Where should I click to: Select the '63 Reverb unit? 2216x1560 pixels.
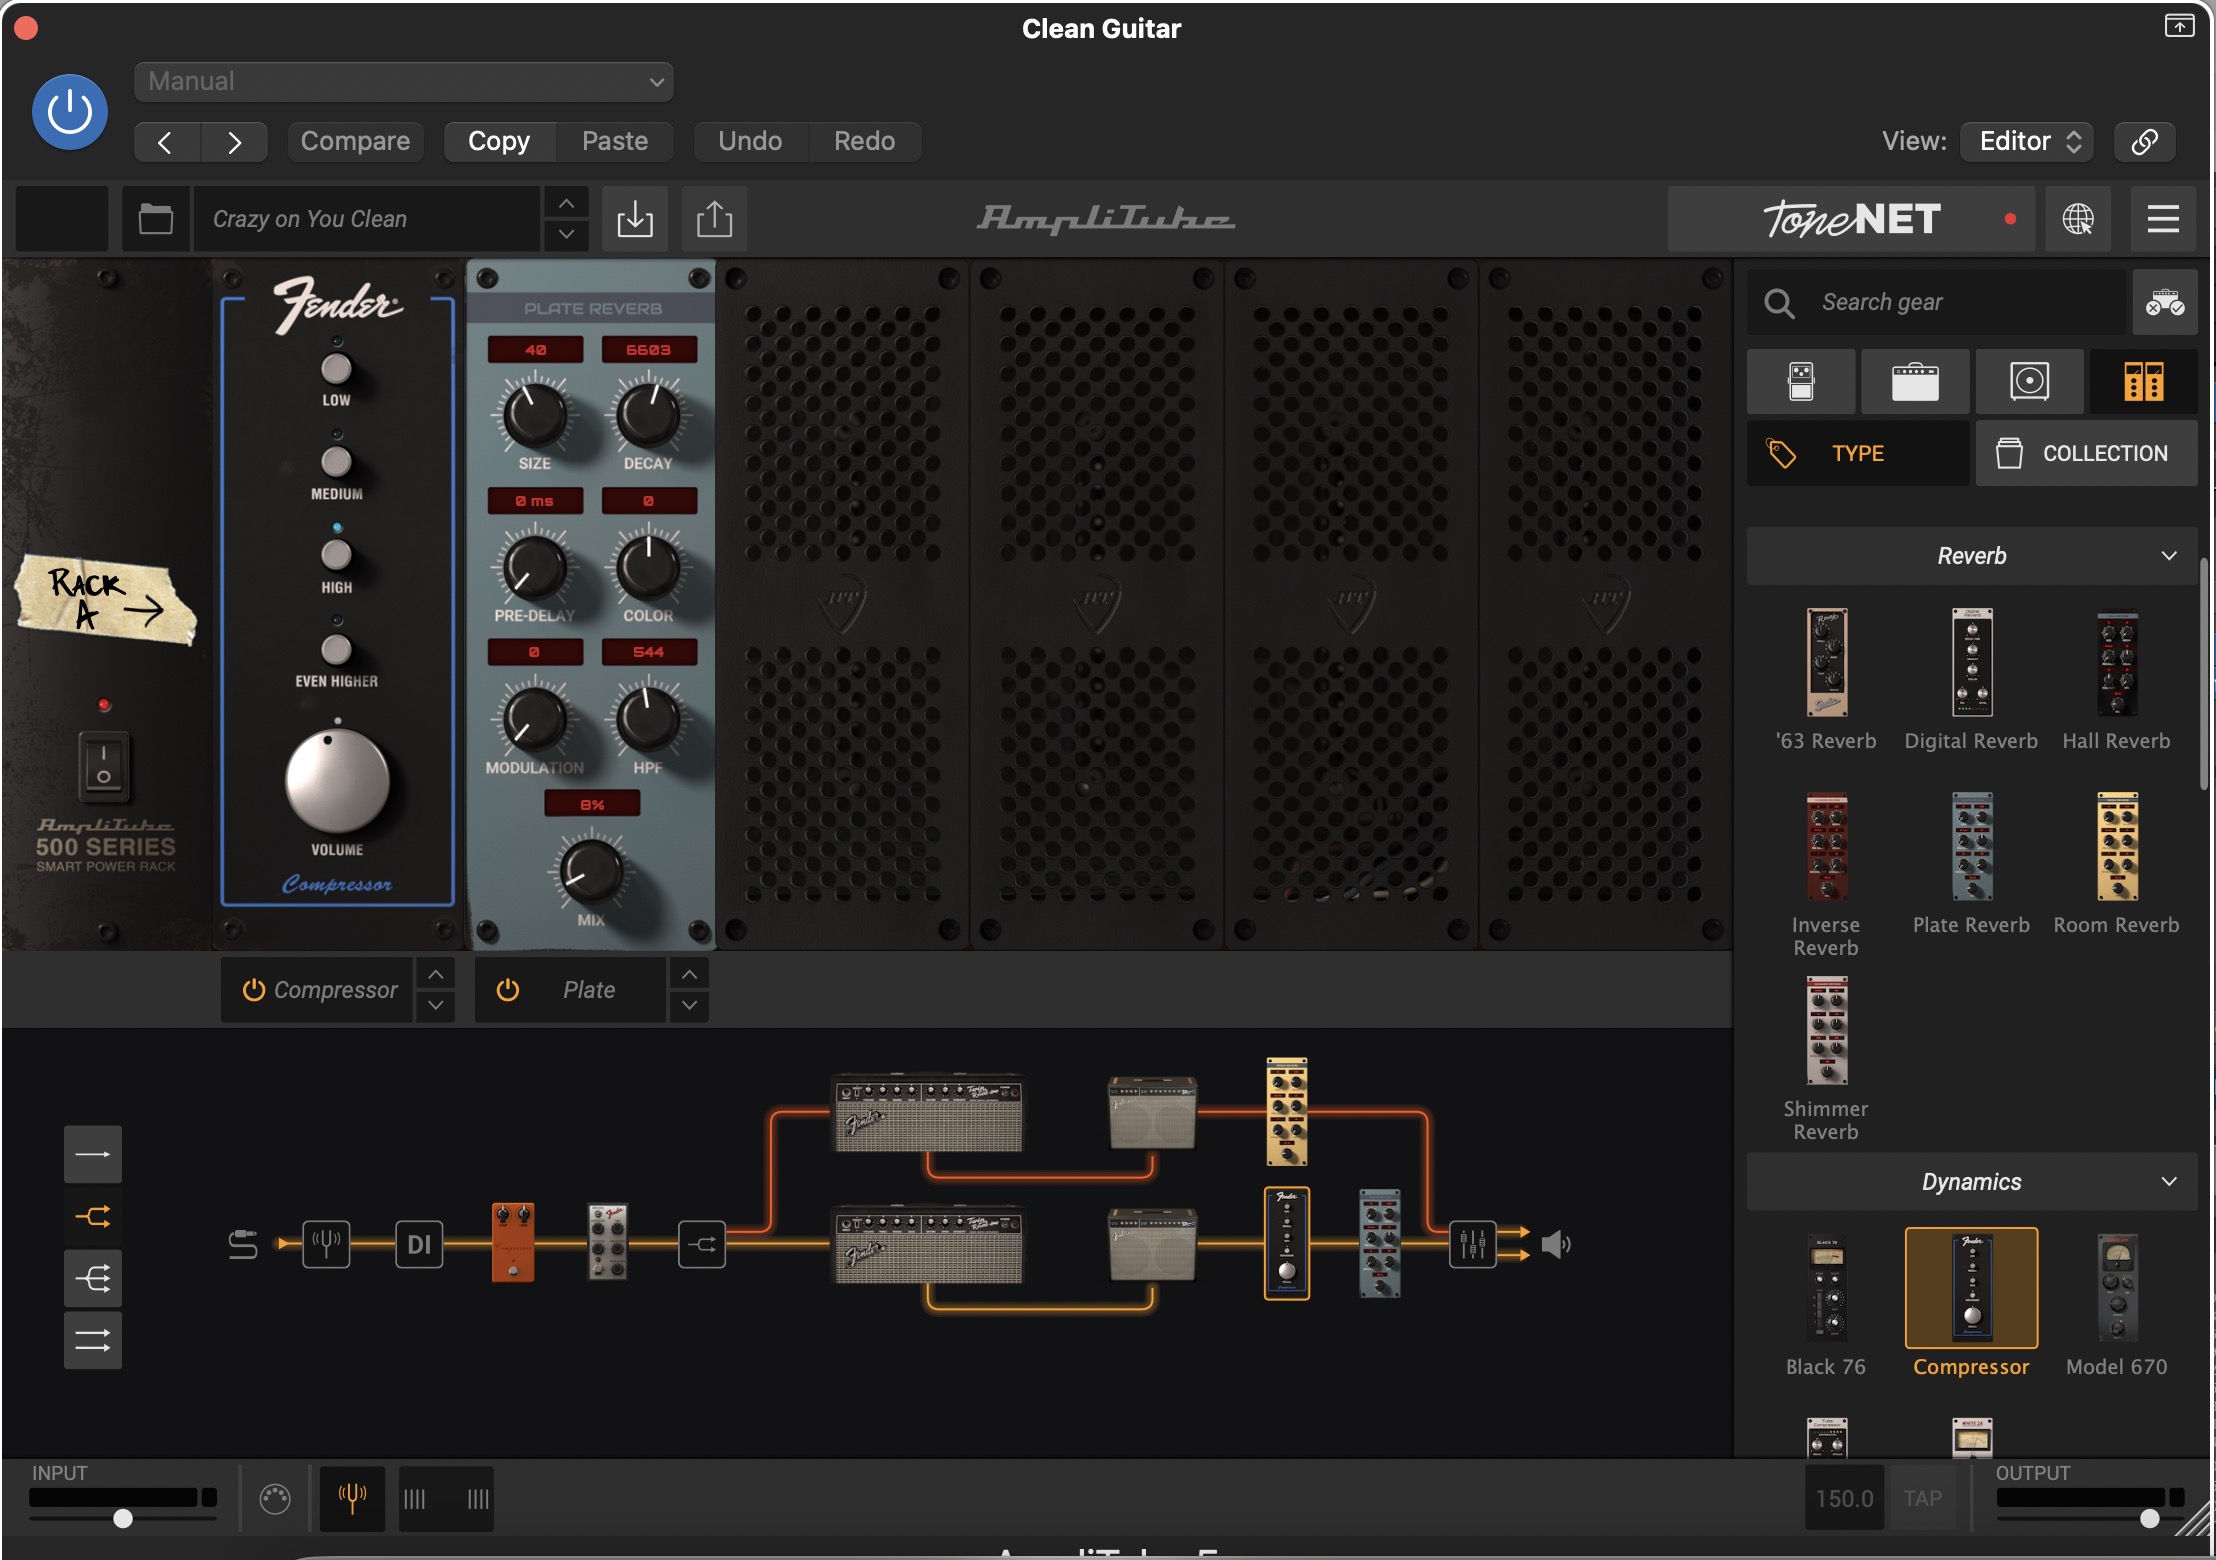1826,680
